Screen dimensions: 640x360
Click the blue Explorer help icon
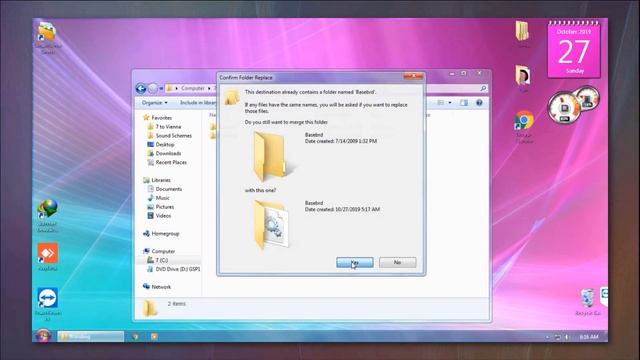[x=479, y=102]
